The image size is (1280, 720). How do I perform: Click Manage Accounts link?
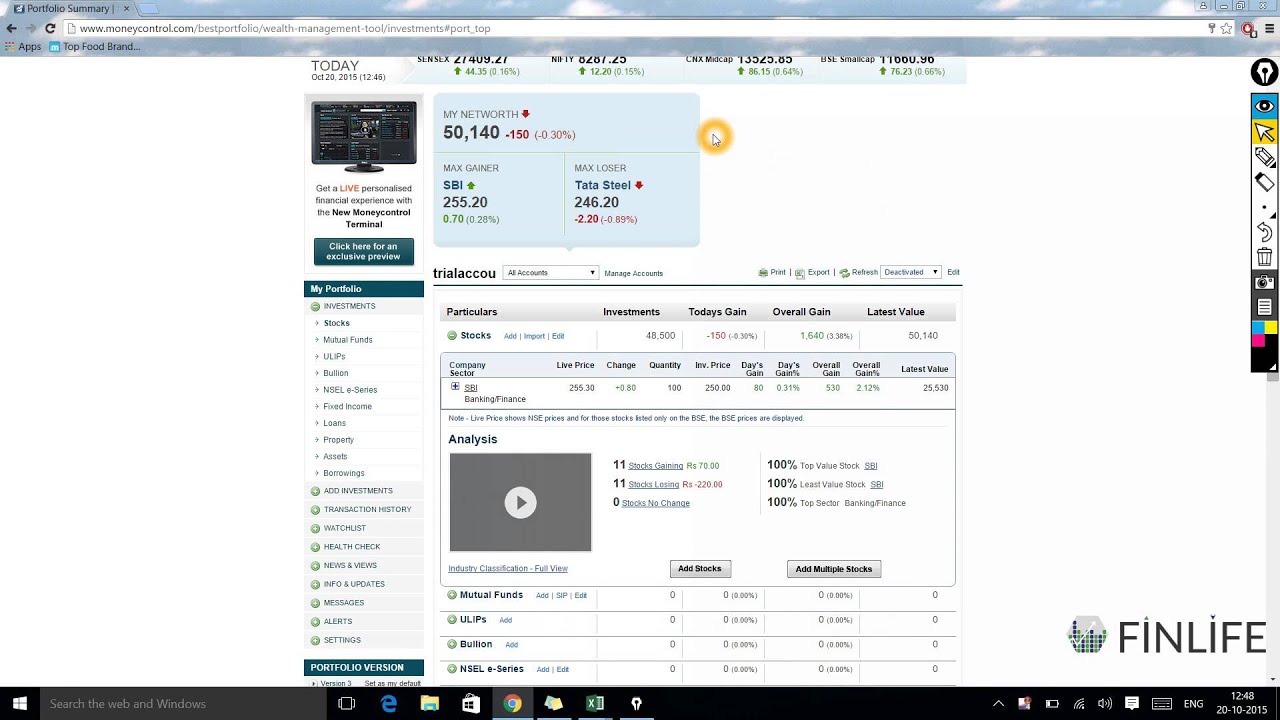(x=633, y=273)
